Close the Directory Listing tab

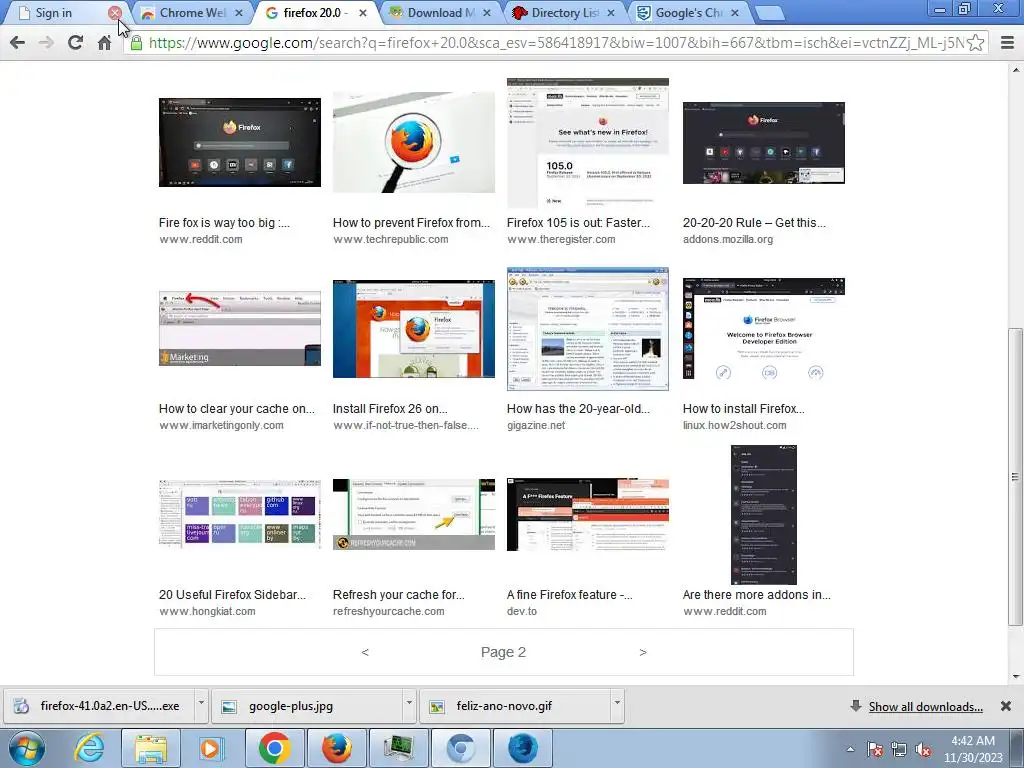tap(611, 12)
